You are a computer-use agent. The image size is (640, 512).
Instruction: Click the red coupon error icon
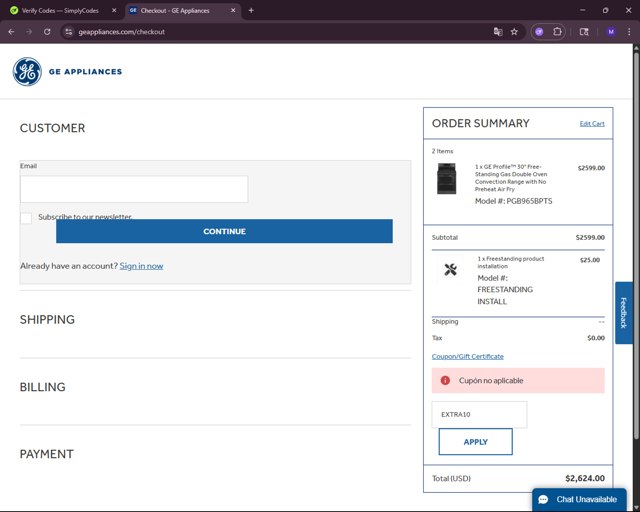tap(445, 381)
